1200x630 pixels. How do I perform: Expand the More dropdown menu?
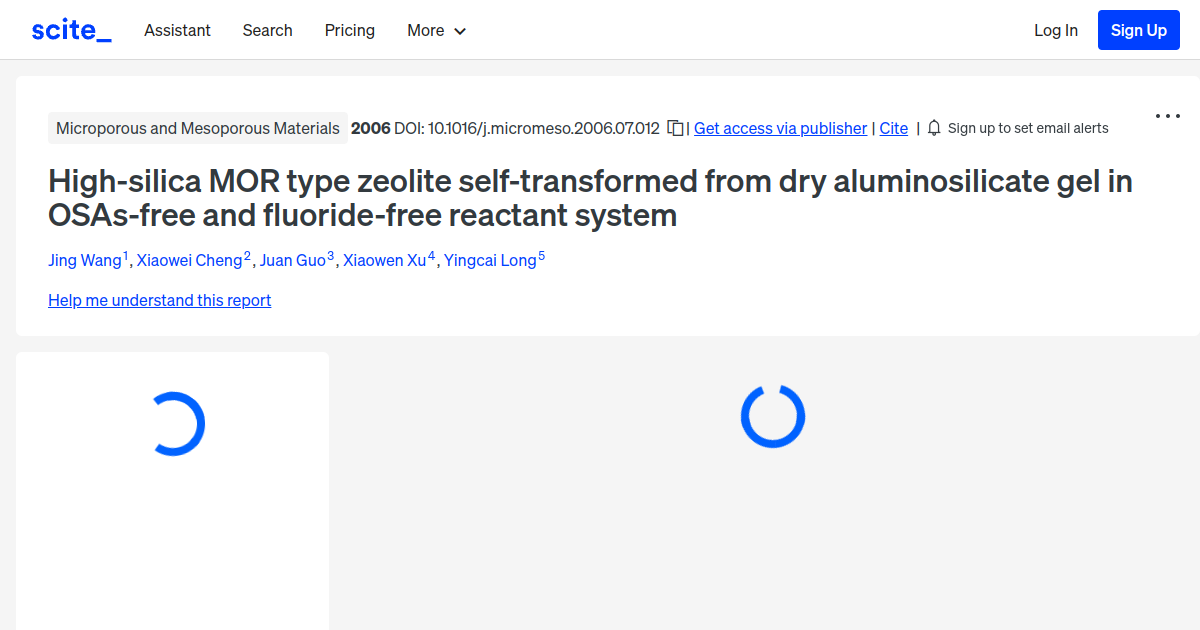(437, 30)
